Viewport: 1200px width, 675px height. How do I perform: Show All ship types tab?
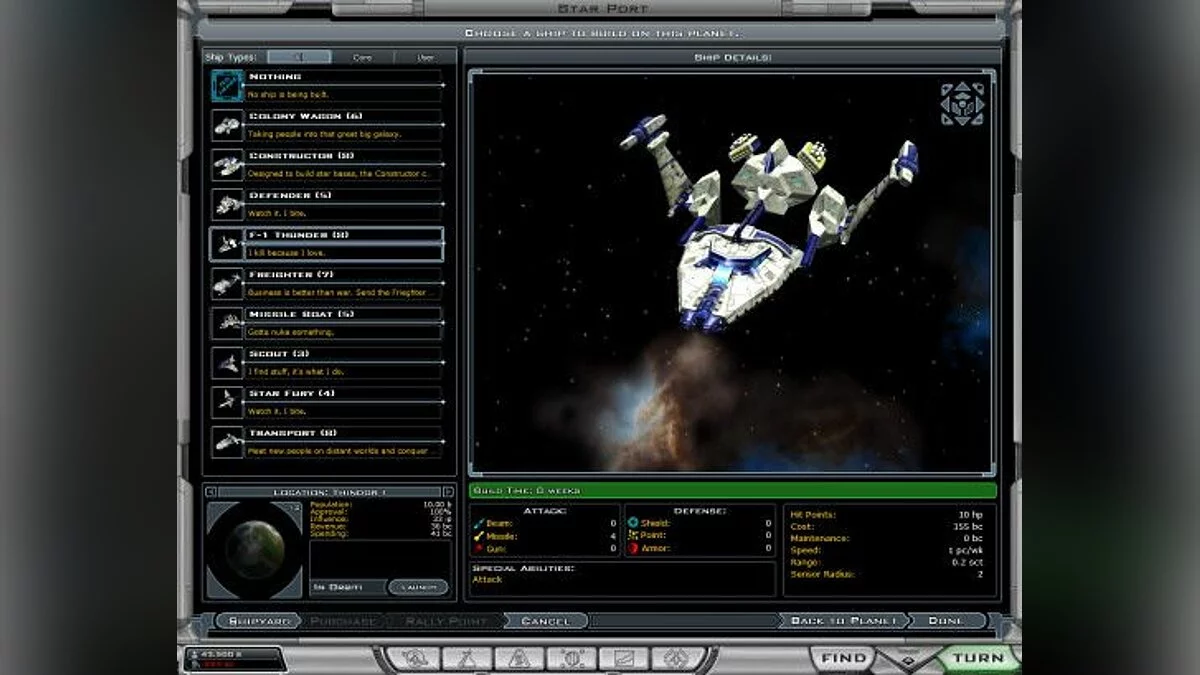(x=299, y=57)
